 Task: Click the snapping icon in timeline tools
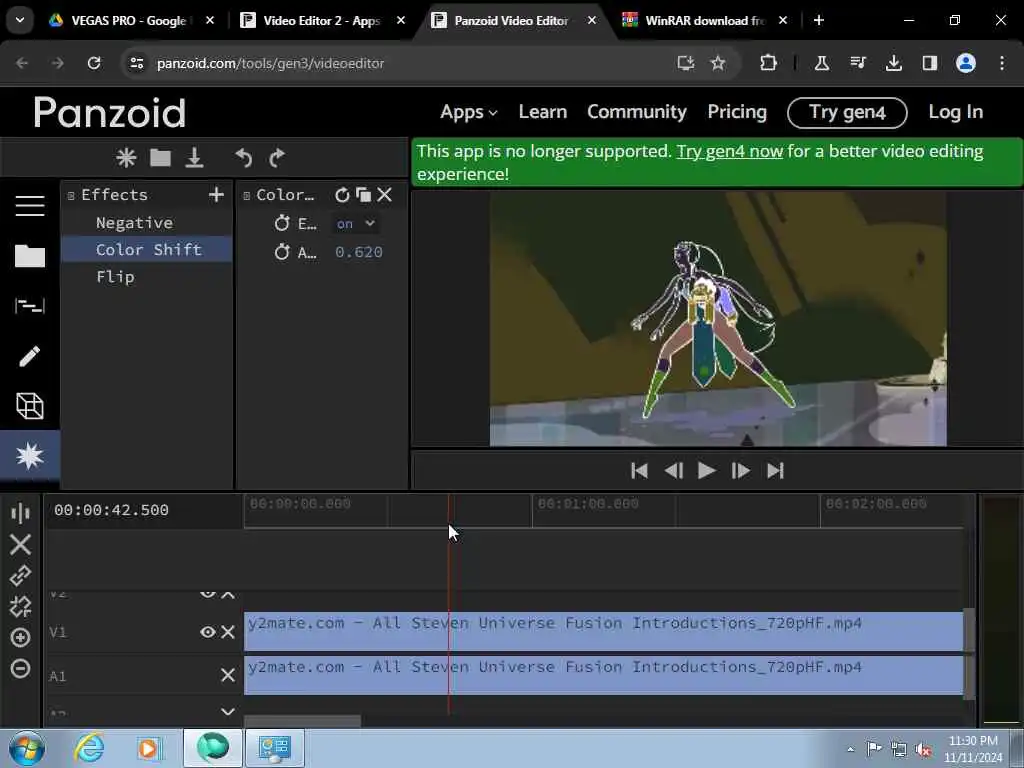click(x=20, y=607)
